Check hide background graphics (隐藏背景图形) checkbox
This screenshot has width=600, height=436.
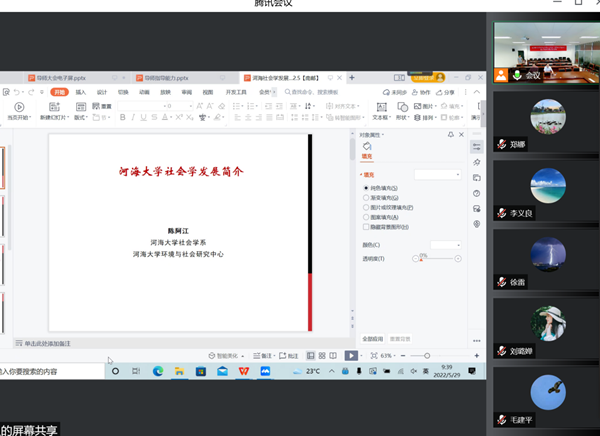click(x=366, y=227)
